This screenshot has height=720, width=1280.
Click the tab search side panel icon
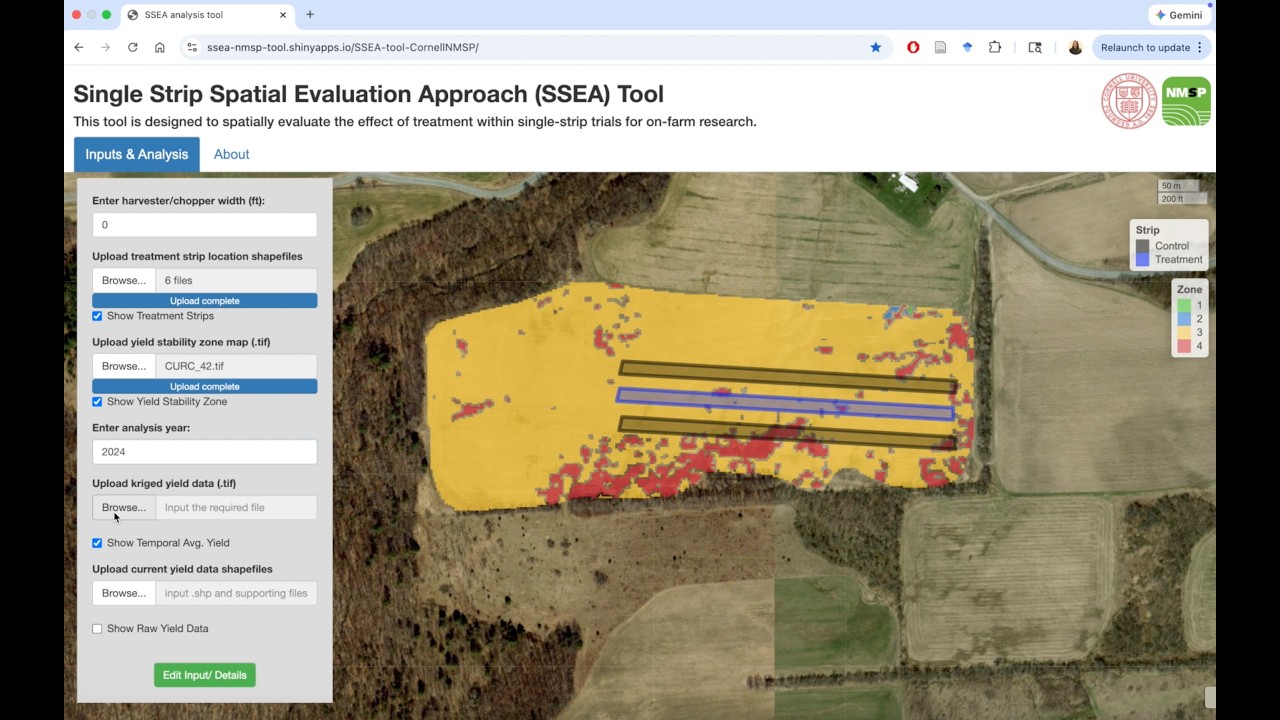[x=1035, y=47]
